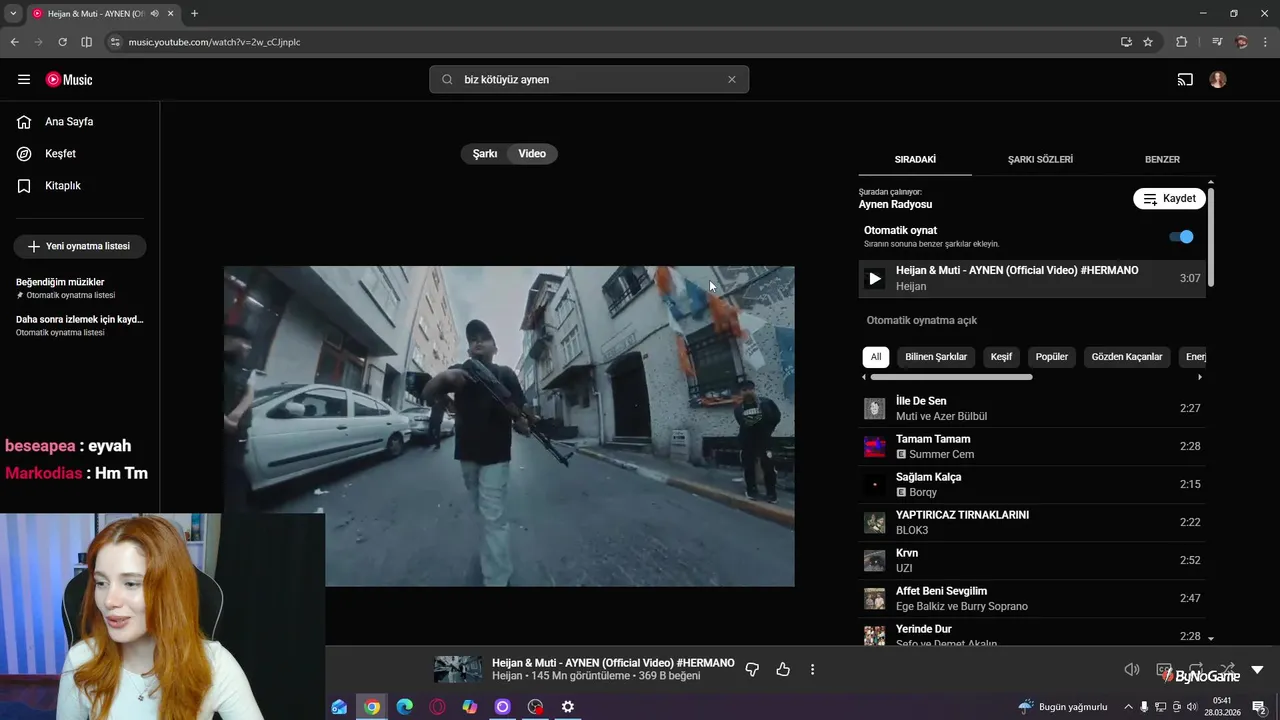Open the YouTube Music hamburger menu
The width and height of the screenshot is (1280, 720).
(24, 79)
